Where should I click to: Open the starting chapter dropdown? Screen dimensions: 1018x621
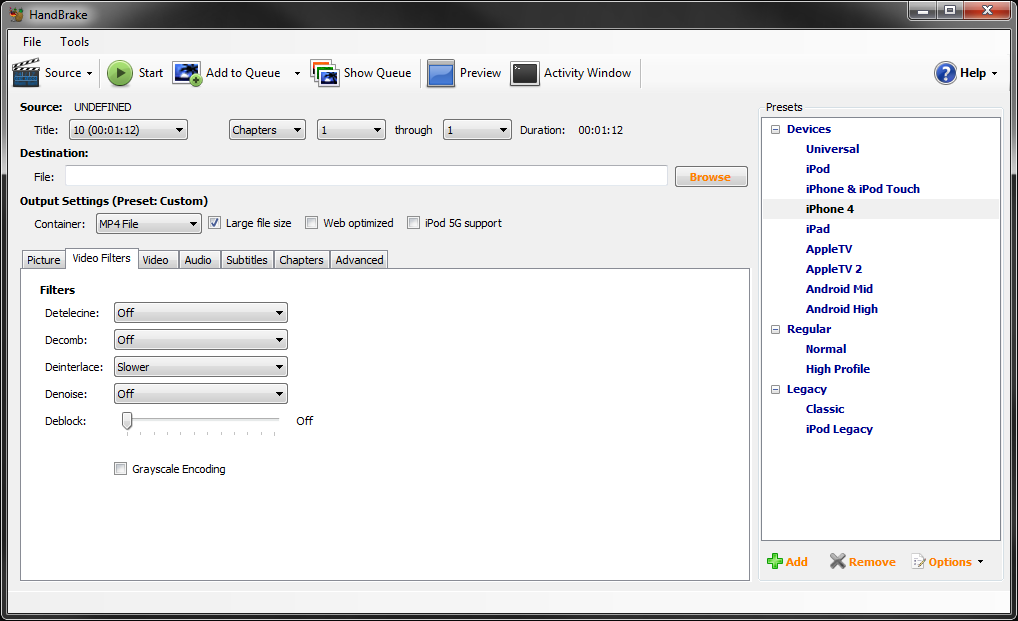pyautogui.click(x=351, y=130)
